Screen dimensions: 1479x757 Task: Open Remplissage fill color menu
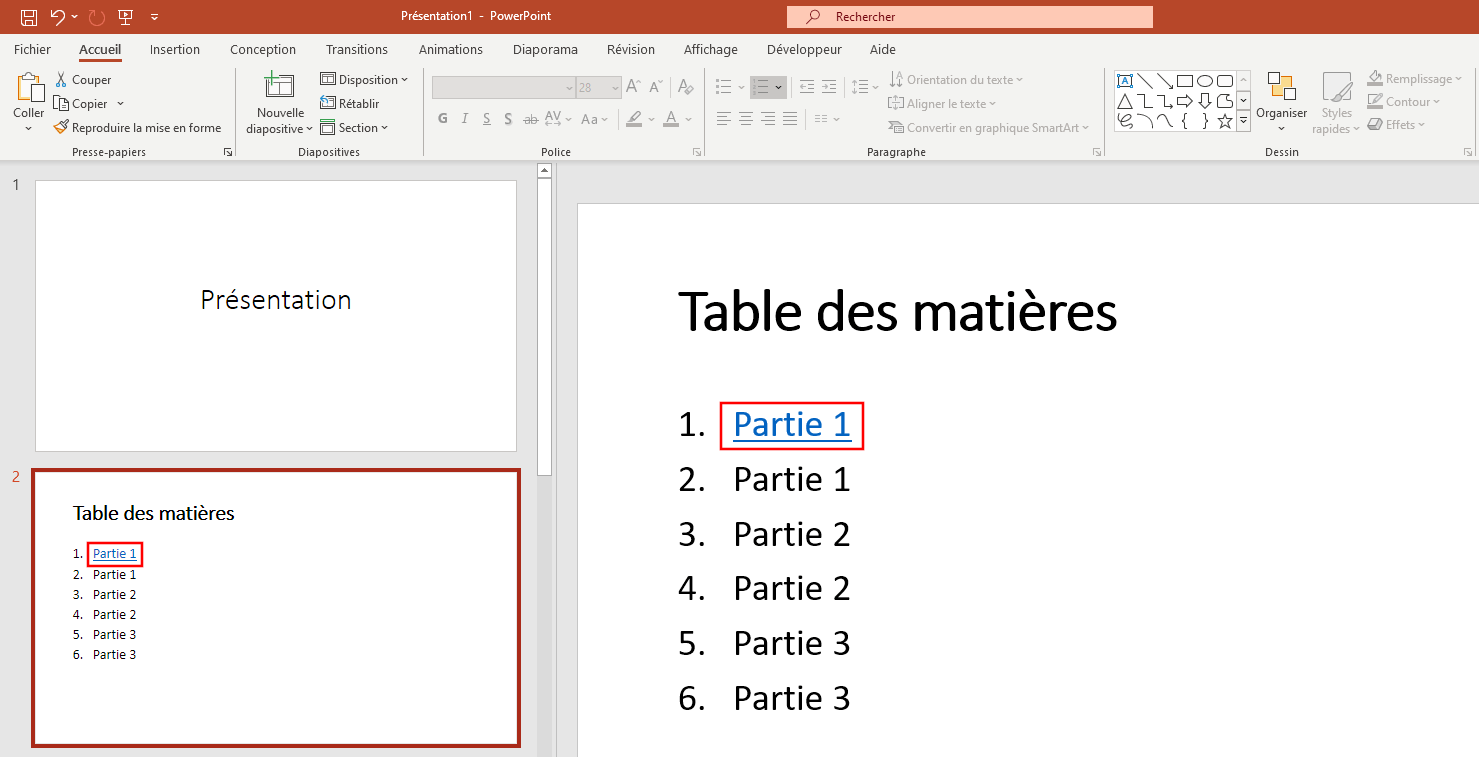[1416, 79]
